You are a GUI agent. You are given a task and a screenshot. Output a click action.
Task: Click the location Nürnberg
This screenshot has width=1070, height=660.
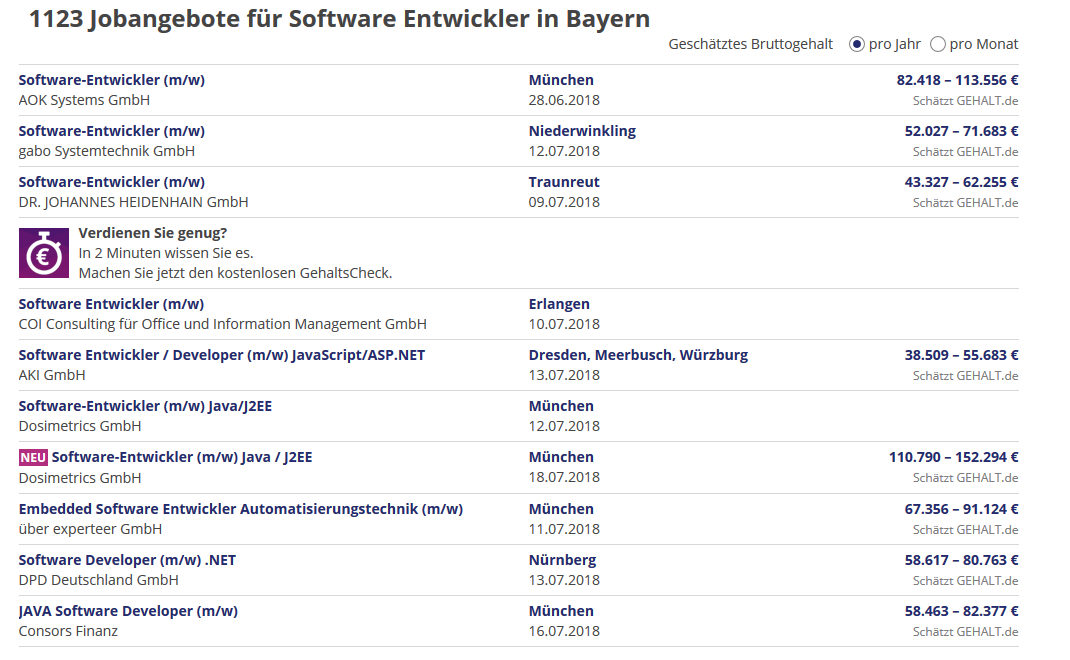pyautogui.click(x=562, y=560)
